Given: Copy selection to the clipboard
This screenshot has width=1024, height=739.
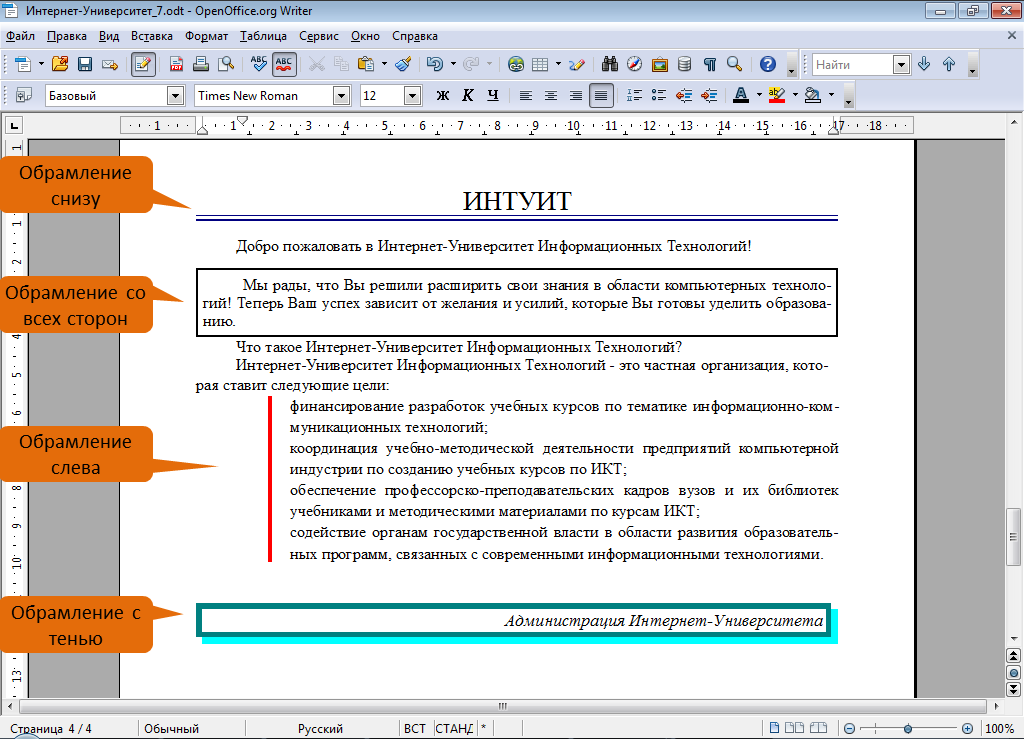Looking at the screenshot, I should coord(342,64).
